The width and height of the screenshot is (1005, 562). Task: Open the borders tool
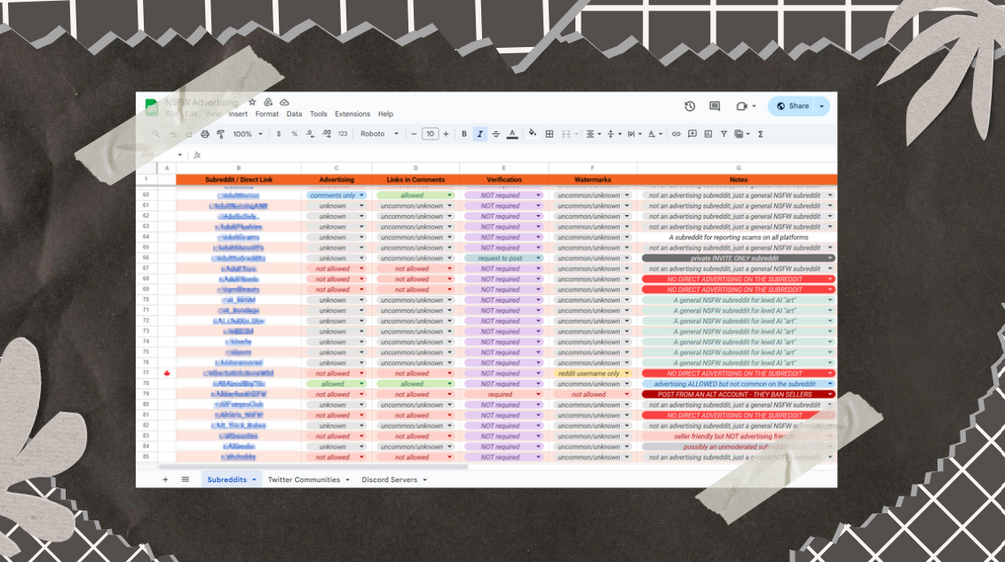click(x=549, y=134)
